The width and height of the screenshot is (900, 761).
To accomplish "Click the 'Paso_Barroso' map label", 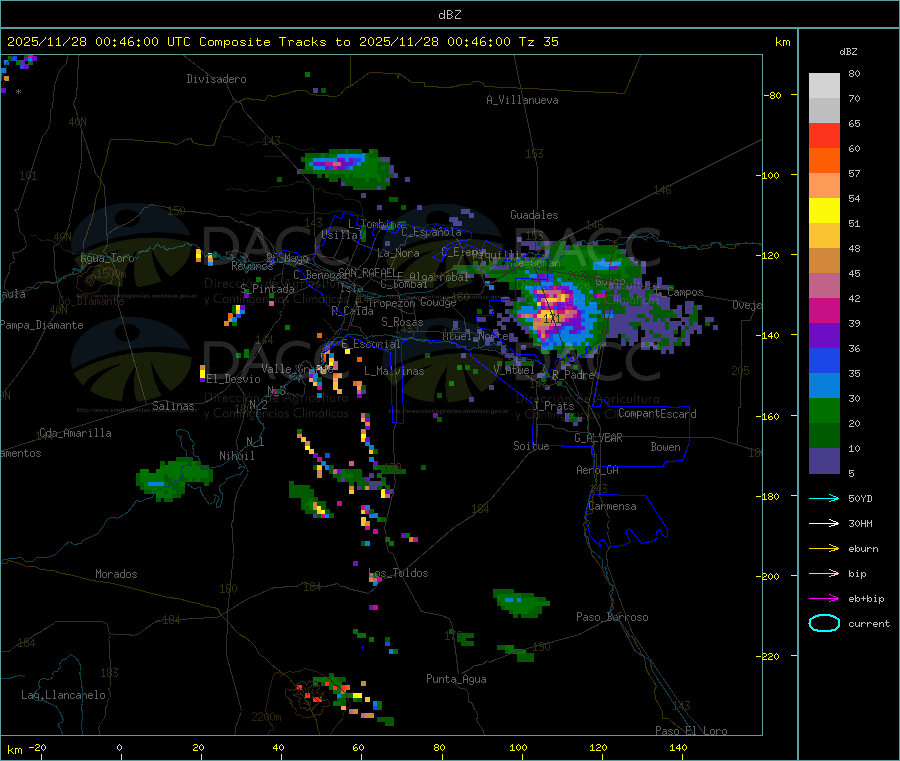I will coord(612,617).
